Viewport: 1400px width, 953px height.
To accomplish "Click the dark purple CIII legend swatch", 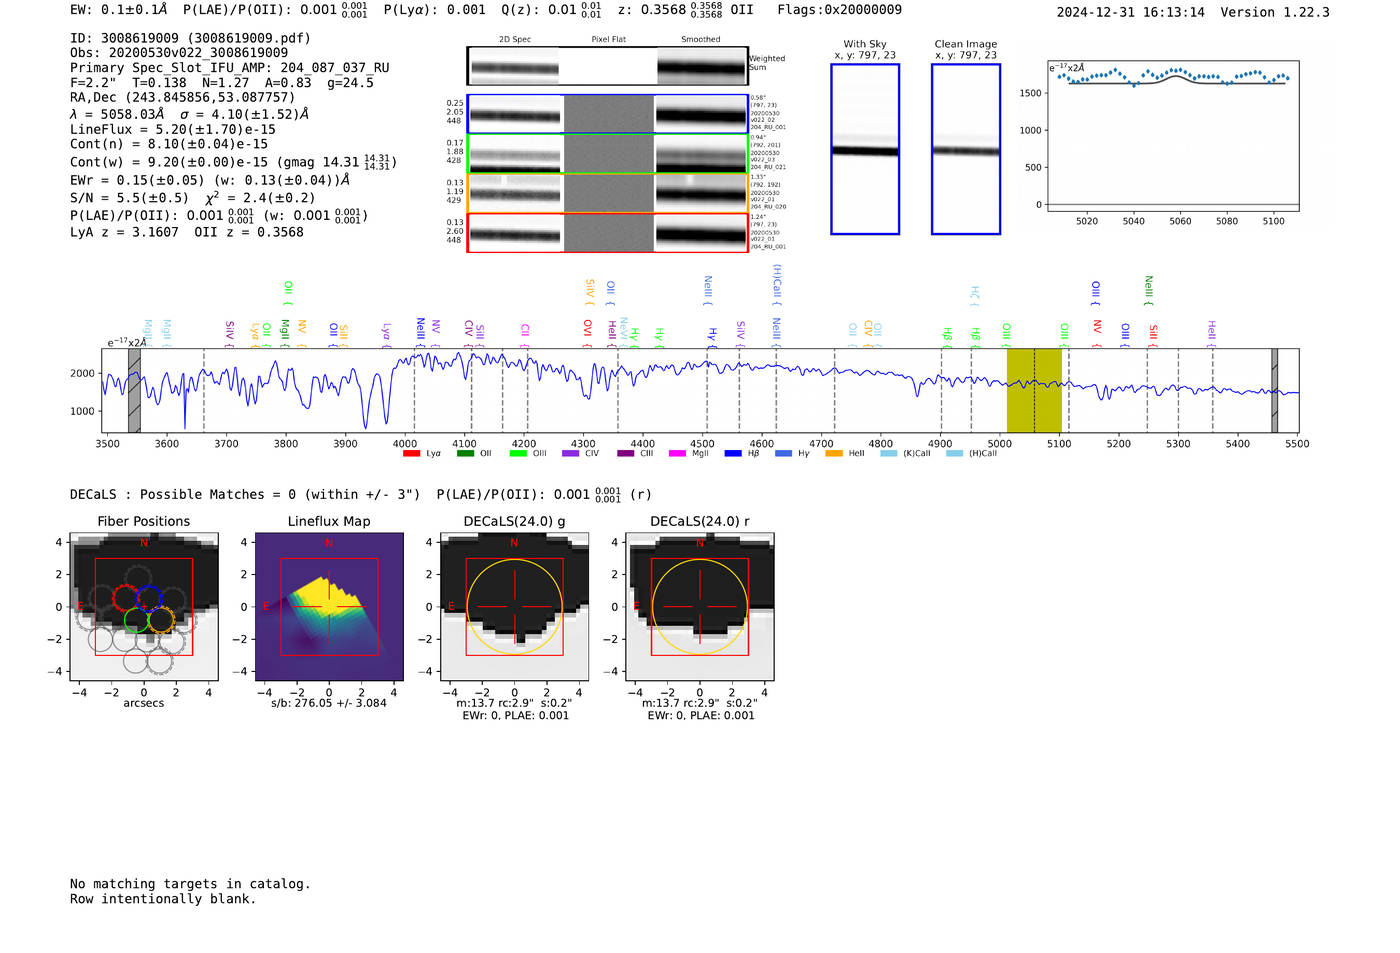I will coord(626,454).
